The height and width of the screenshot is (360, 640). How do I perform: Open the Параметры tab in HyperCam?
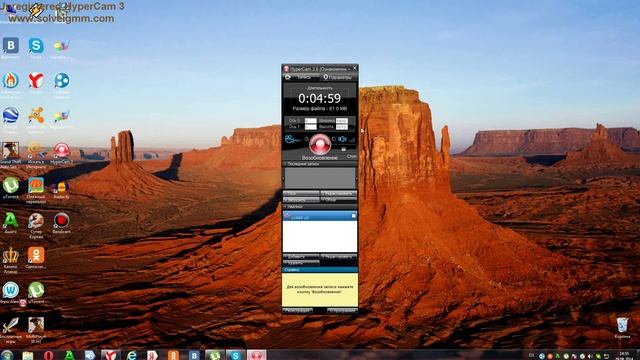click(338, 77)
